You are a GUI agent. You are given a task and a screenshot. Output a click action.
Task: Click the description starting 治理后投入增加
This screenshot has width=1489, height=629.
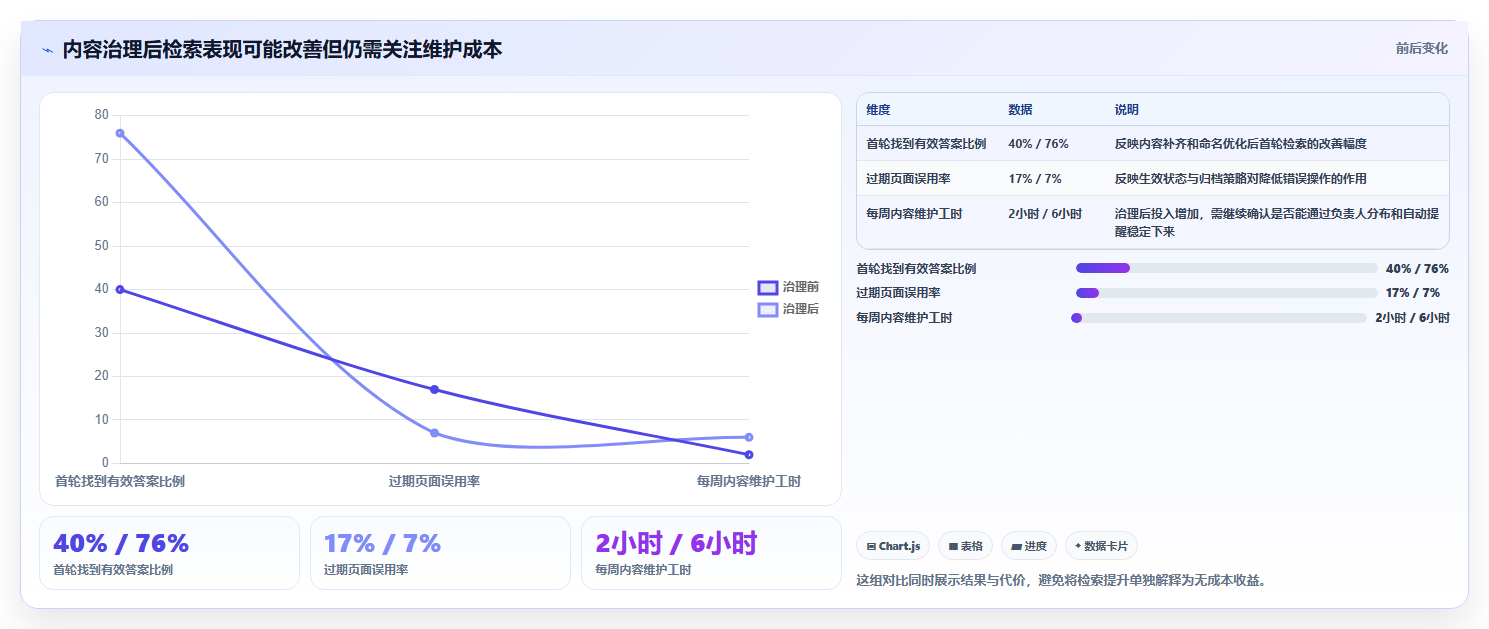tap(1277, 222)
